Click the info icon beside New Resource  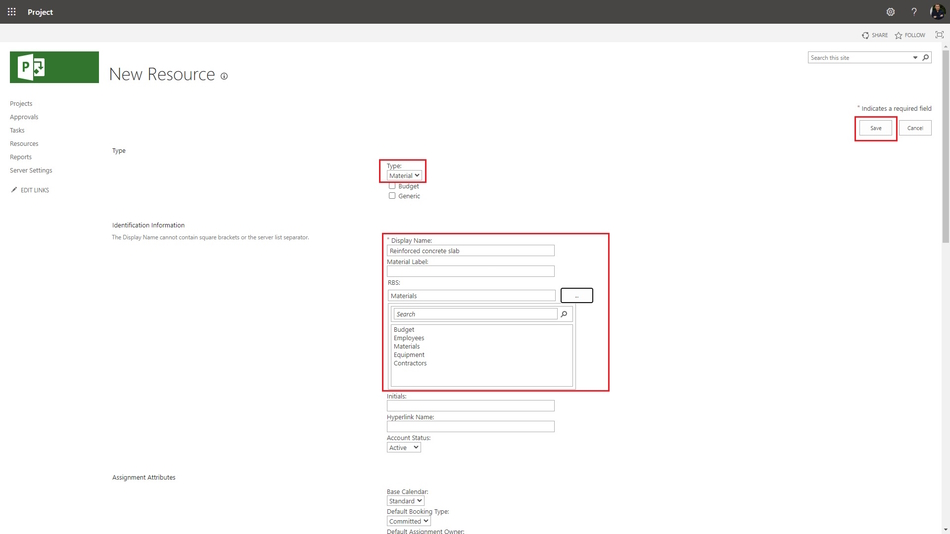point(224,76)
